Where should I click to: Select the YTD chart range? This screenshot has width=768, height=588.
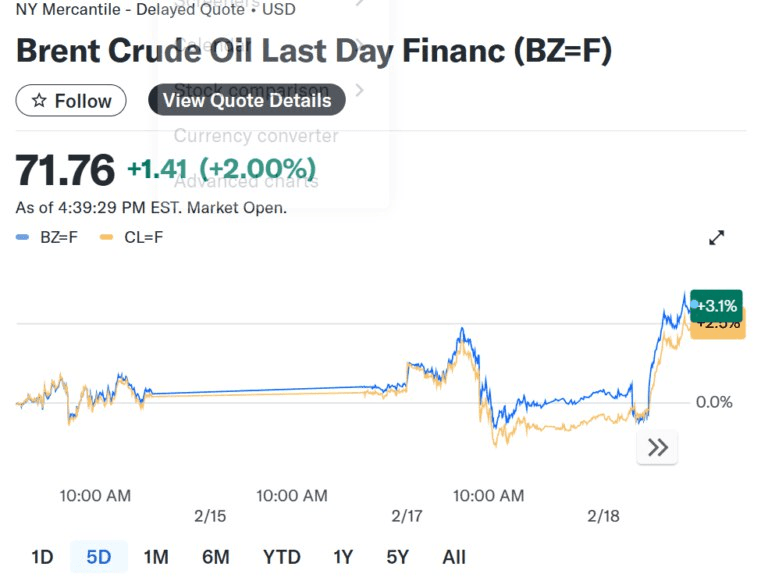coord(281,557)
